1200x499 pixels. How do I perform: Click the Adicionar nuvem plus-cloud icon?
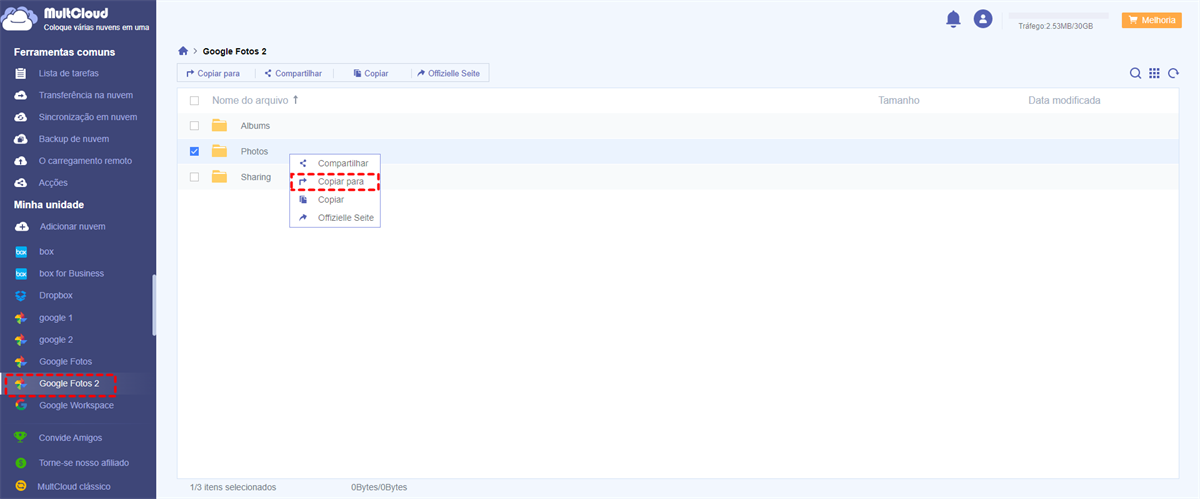click(20, 227)
